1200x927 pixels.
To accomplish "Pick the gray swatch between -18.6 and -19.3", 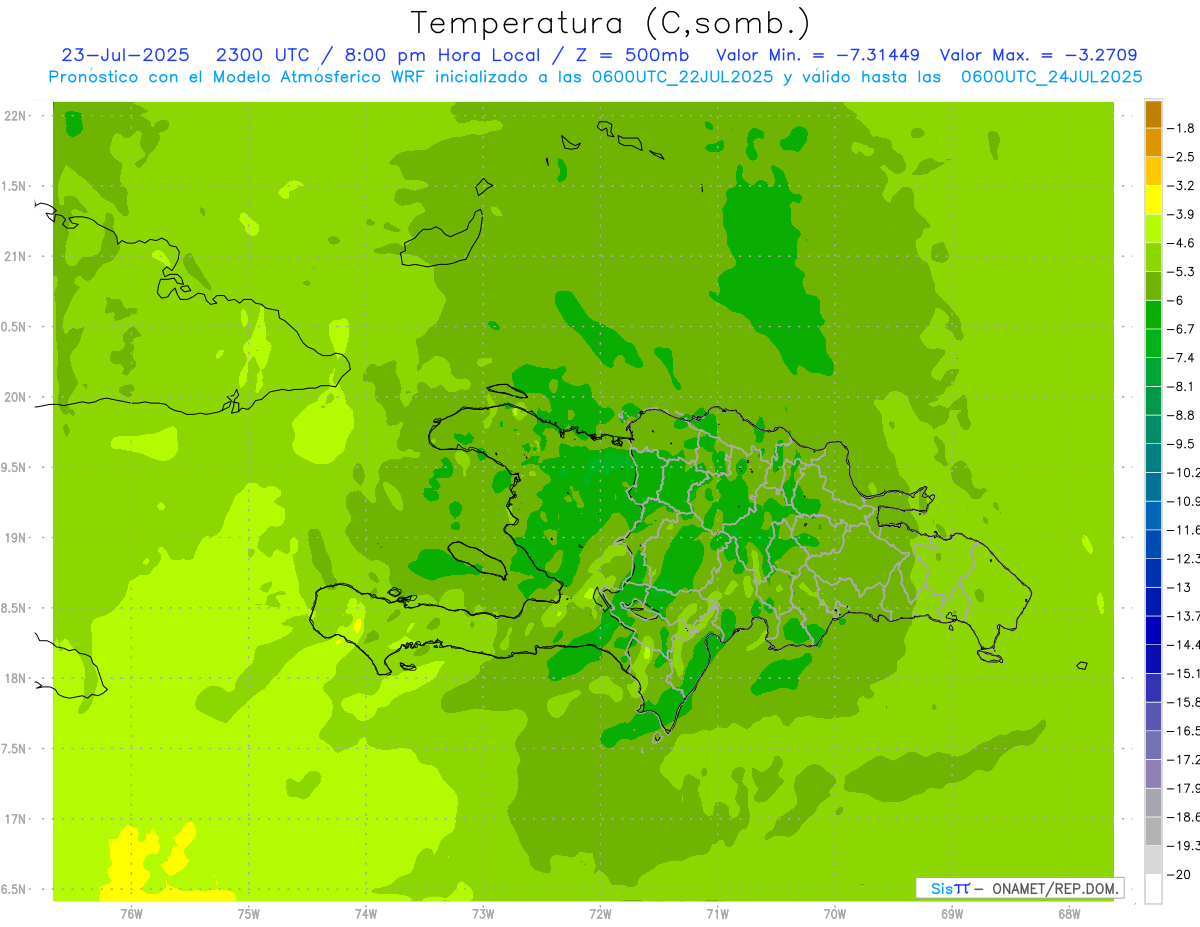I will click(1153, 832).
